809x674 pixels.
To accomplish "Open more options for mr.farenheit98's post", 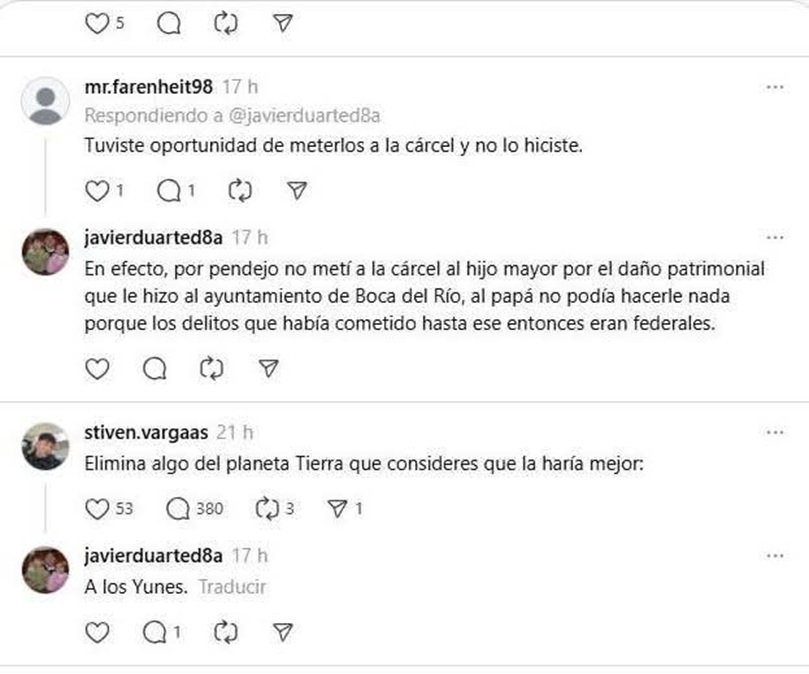I will 774,87.
